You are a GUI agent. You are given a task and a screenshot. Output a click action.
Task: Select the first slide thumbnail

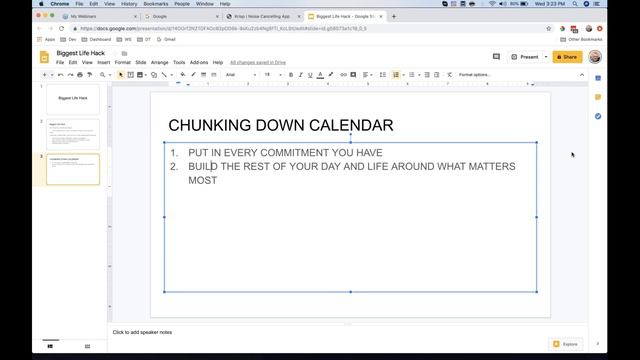(x=73, y=99)
